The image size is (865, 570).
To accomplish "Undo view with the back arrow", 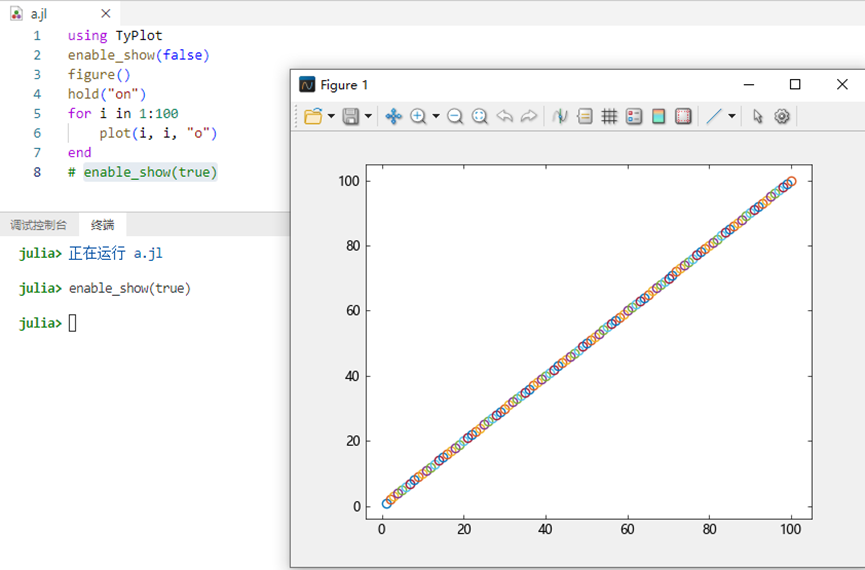I will pos(504,116).
